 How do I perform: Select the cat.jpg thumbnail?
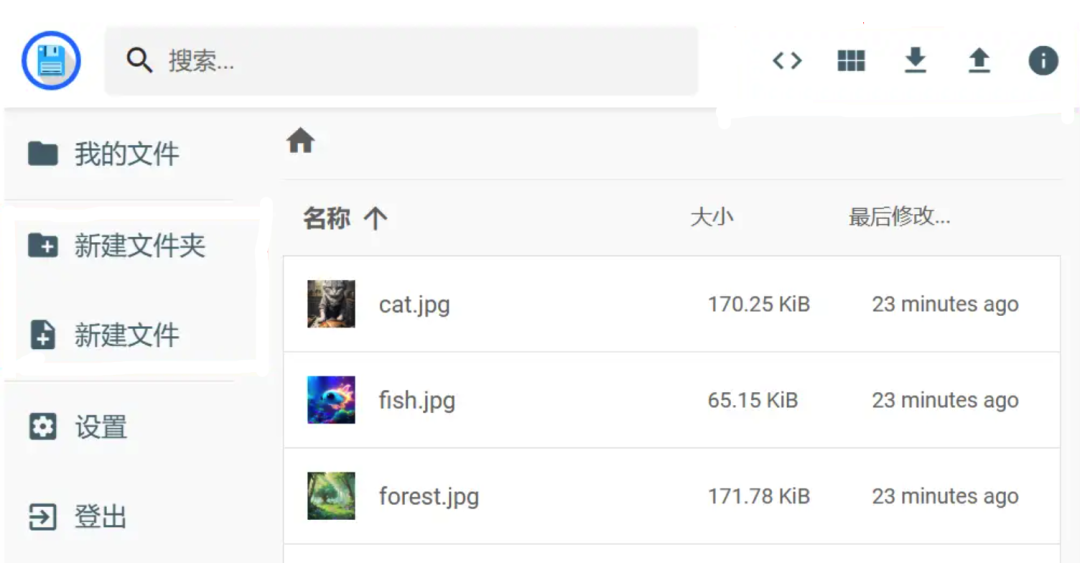click(331, 304)
